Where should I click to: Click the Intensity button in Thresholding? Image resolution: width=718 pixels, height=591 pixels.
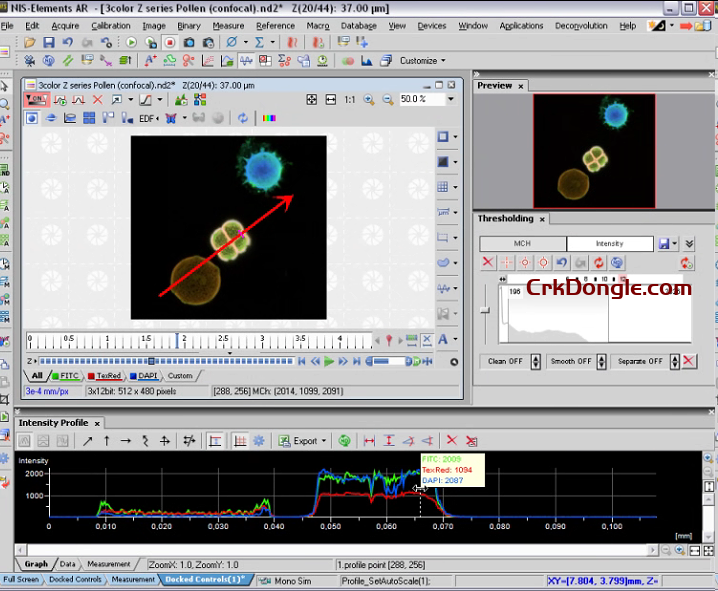609,244
